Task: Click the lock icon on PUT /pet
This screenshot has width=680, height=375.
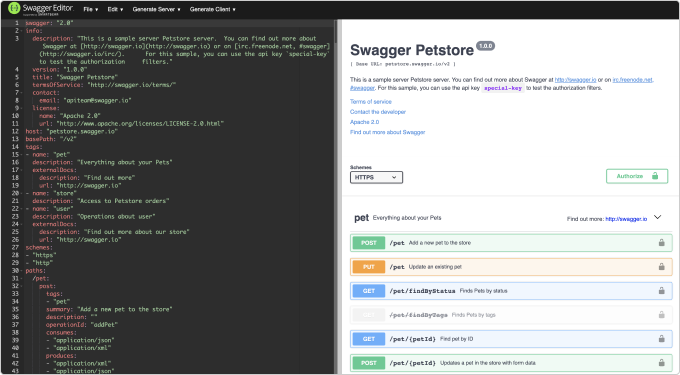Action: tap(661, 267)
